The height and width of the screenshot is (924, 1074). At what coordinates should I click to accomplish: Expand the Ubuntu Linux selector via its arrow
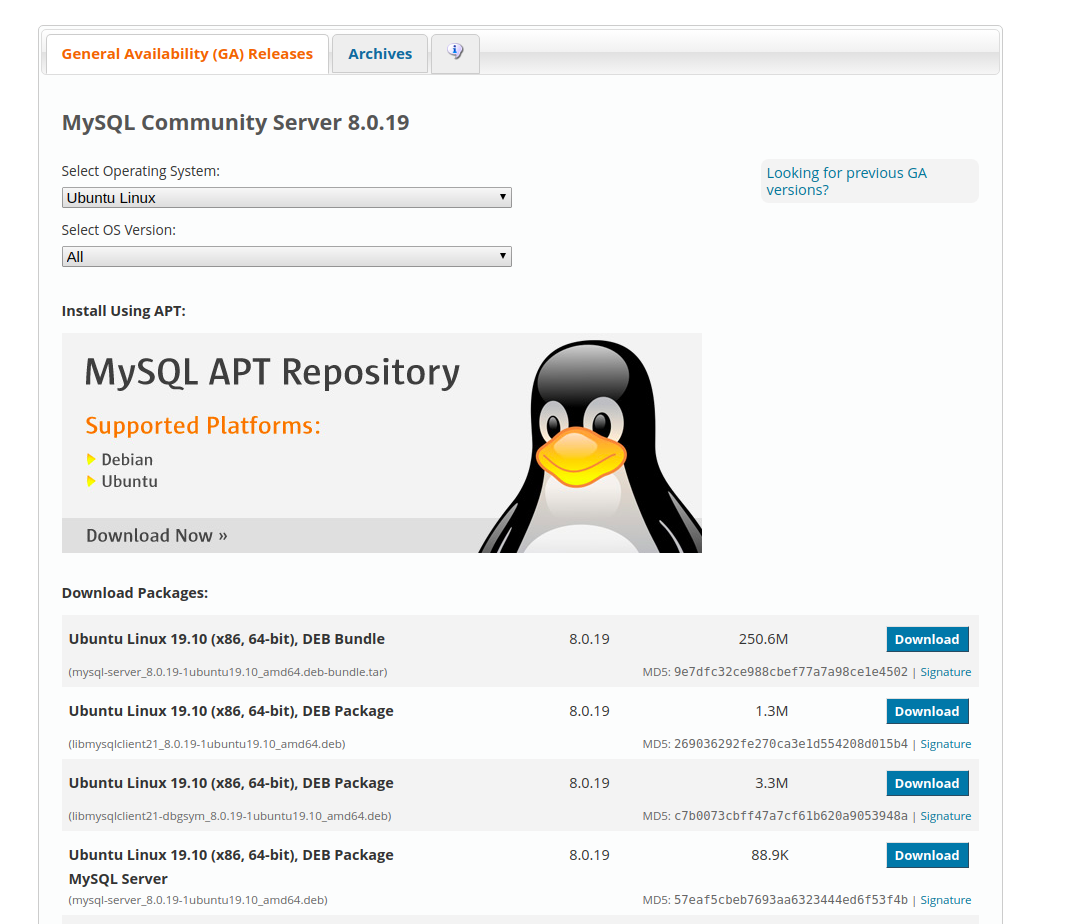pyautogui.click(x=503, y=197)
